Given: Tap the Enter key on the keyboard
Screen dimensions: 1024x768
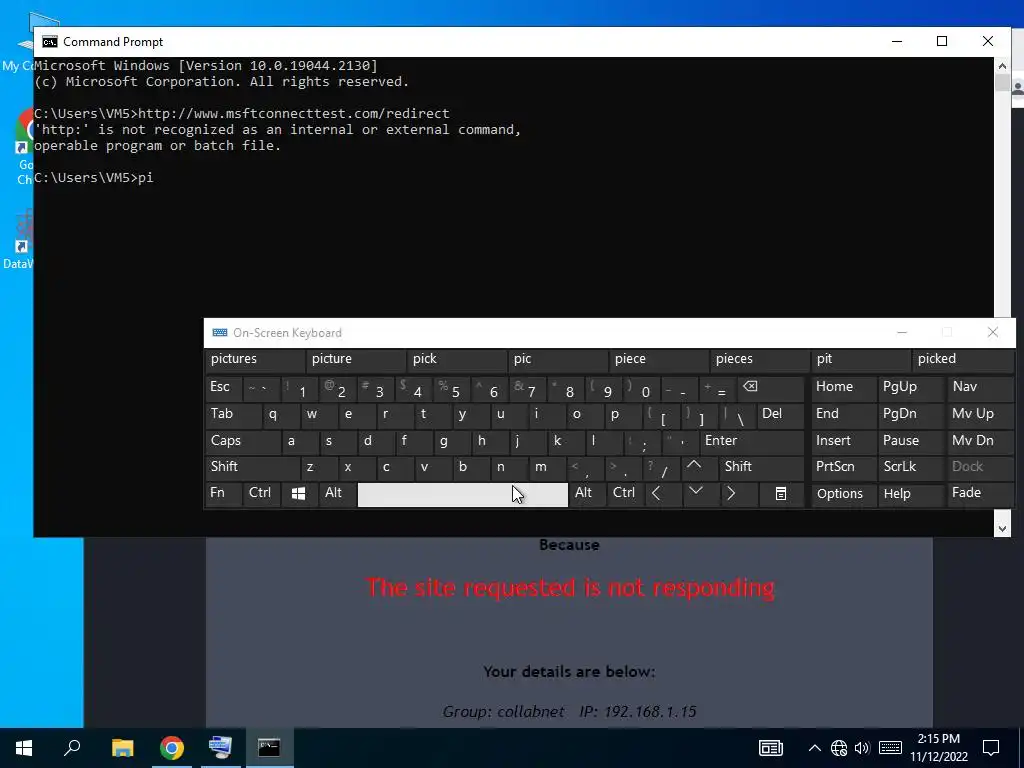Looking at the screenshot, I should (x=752, y=441).
